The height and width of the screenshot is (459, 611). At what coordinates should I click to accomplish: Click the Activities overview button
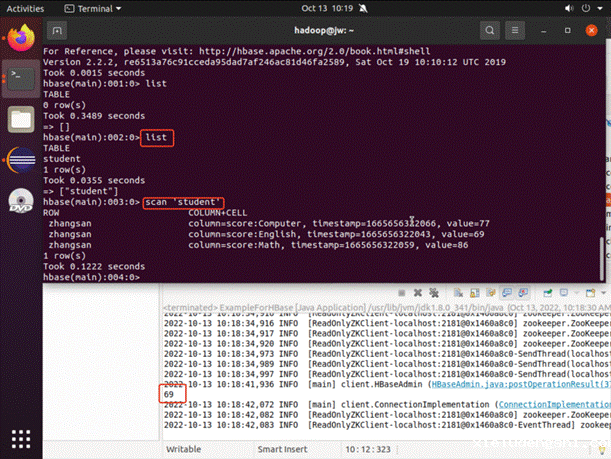27,7
